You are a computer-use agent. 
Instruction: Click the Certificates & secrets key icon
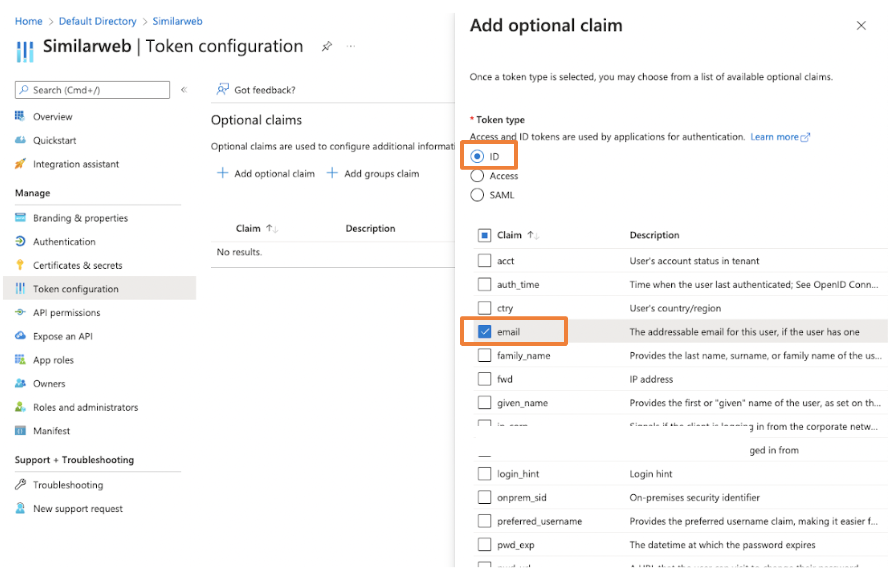pyautogui.click(x=20, y=265)
